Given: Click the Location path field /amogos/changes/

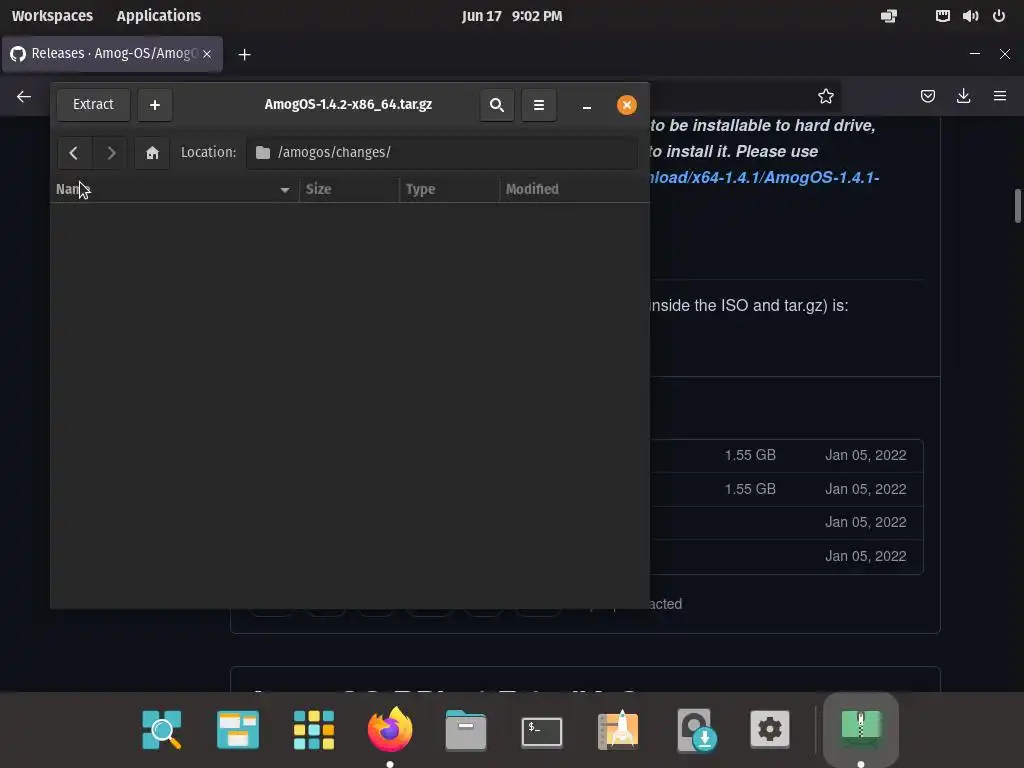Looking at the screenshot, I should [441, 153].
